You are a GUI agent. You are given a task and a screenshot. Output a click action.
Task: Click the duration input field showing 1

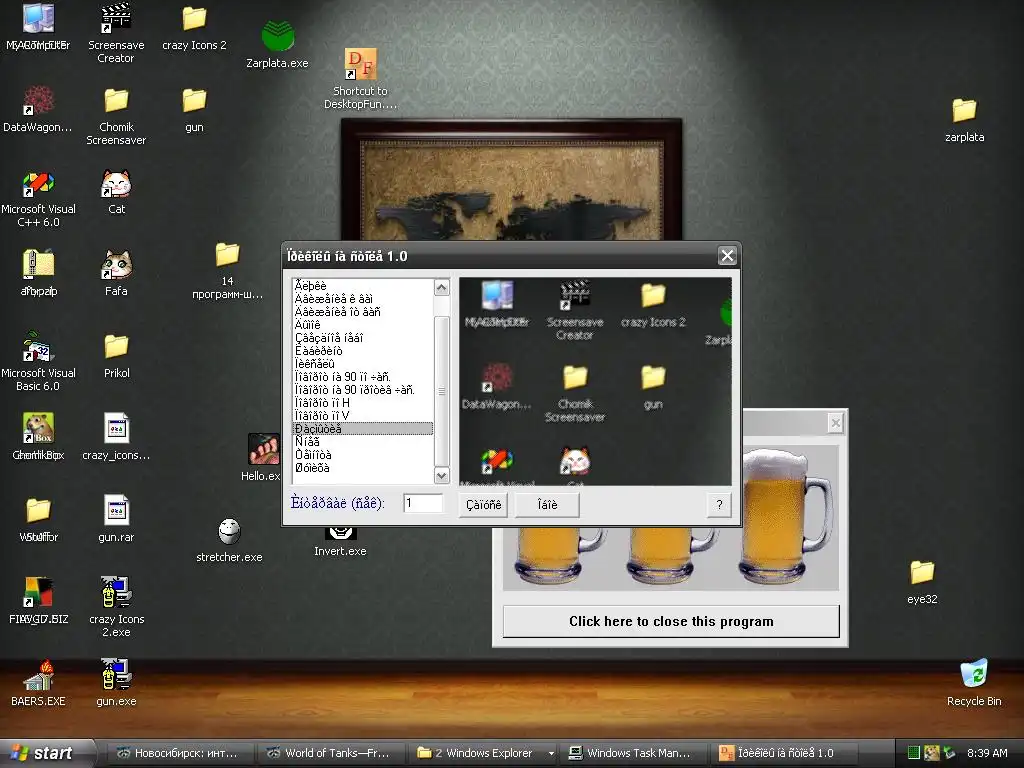click(423, 503)
